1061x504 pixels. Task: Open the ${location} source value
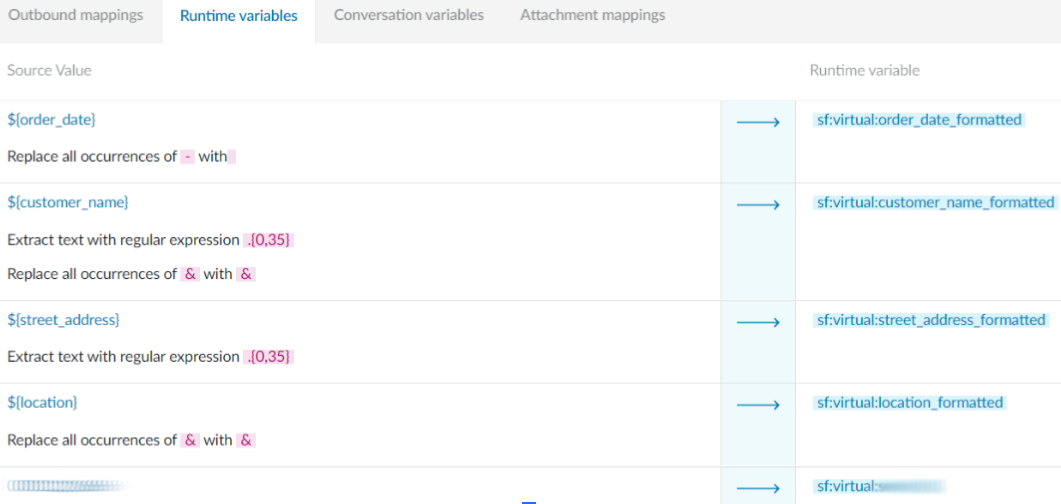(42, 402)
